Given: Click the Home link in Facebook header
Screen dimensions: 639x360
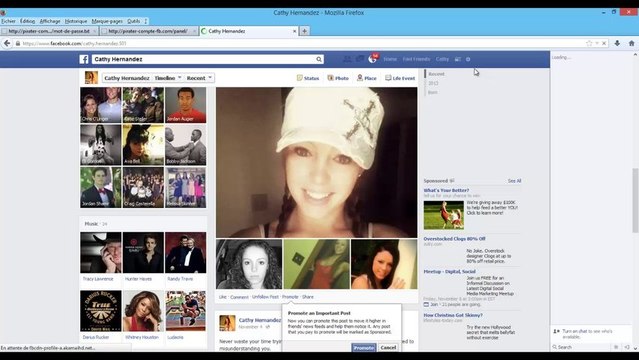Looking at the screenshot, I should click(390, 59).
